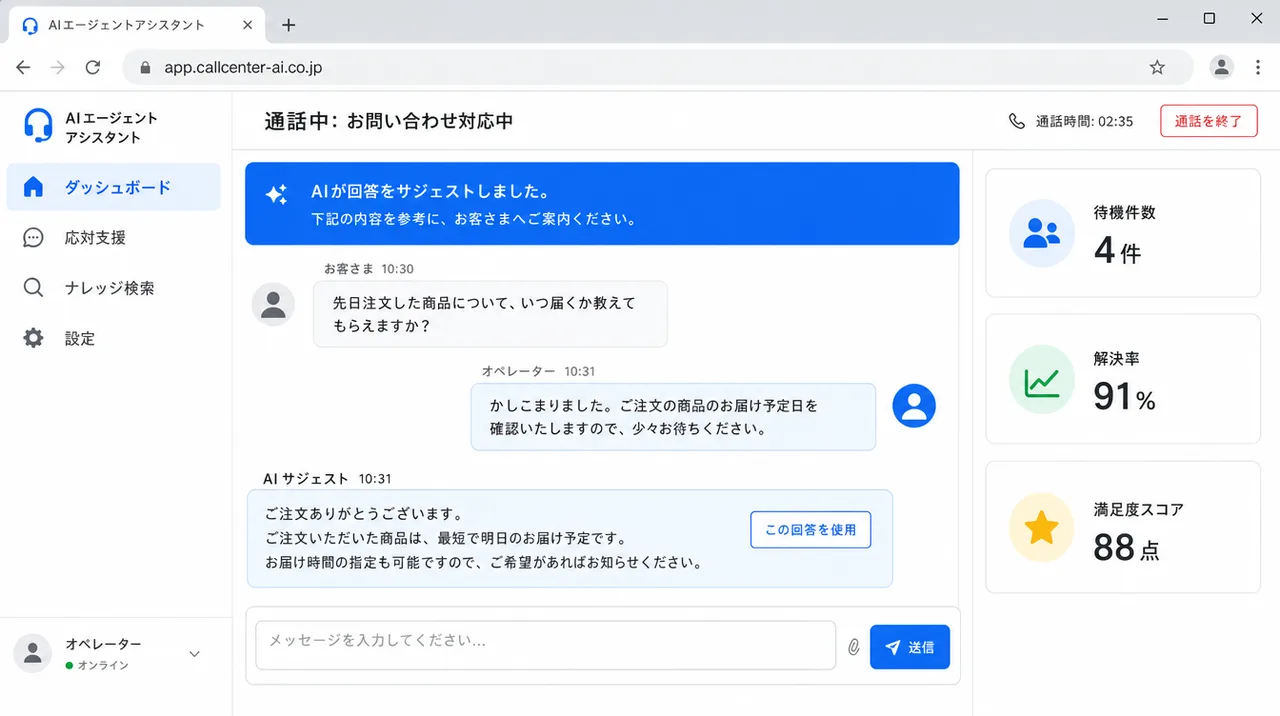Bookmark this page with the star icon
The height and width of the screenshot is (716, 1280).
click(1157, 68)
